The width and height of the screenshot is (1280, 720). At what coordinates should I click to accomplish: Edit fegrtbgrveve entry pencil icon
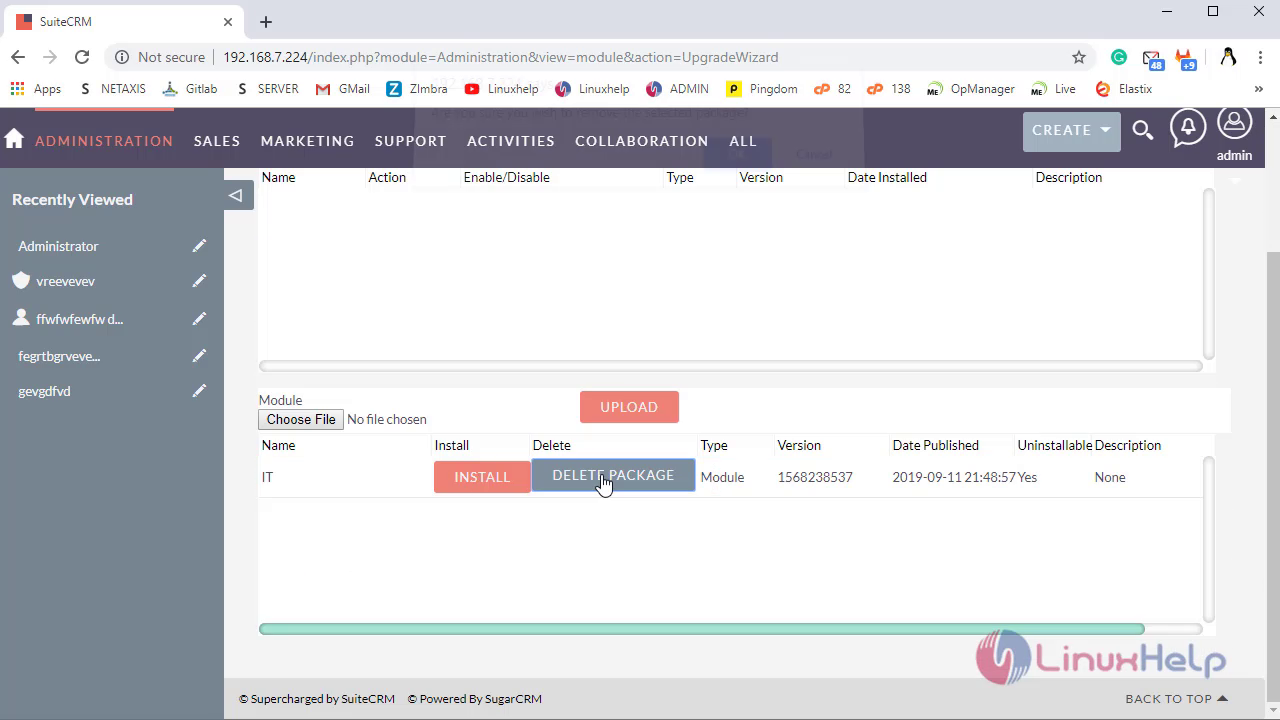[x=200, y=356]
